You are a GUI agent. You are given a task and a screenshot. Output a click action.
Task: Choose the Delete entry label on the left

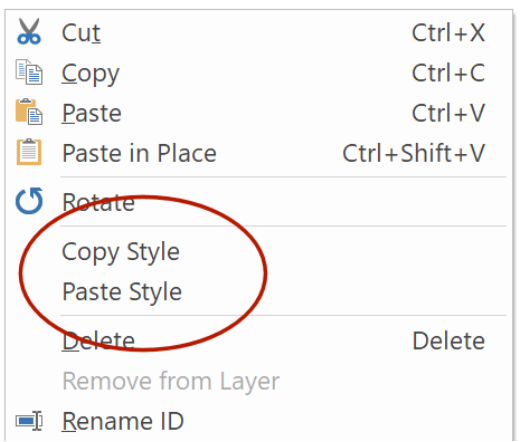[x=99, y=340]
